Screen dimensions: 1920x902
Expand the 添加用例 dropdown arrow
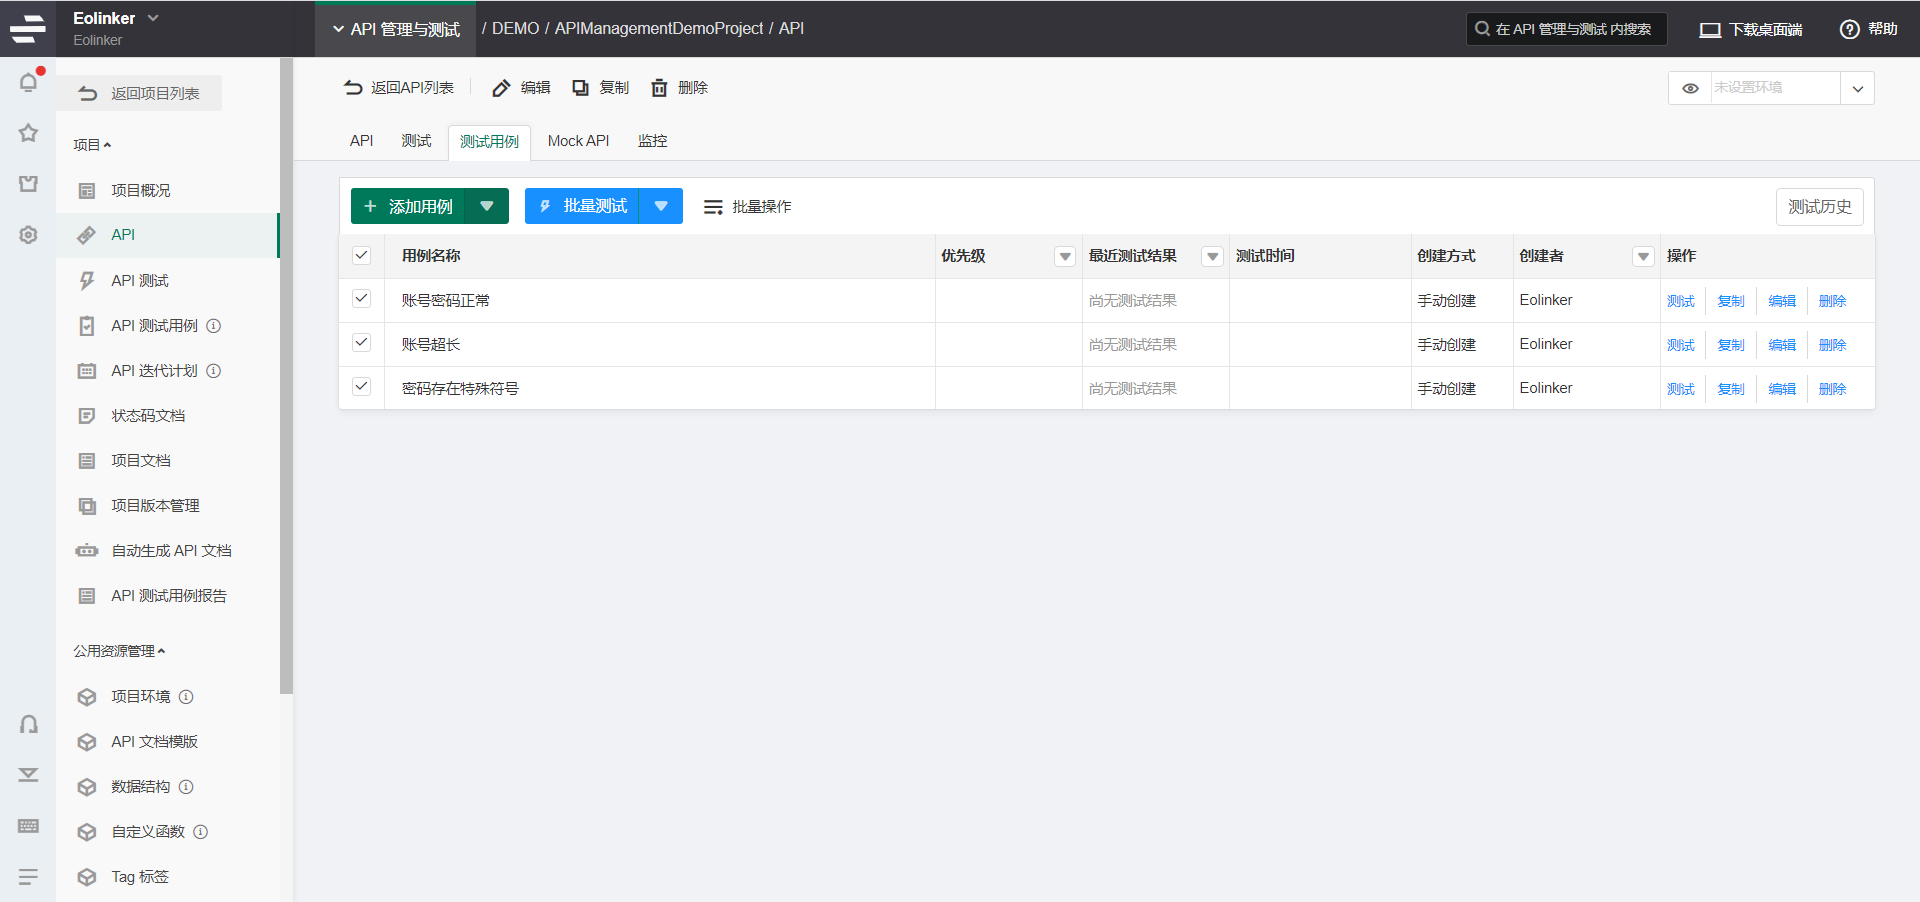click(487, 206)
